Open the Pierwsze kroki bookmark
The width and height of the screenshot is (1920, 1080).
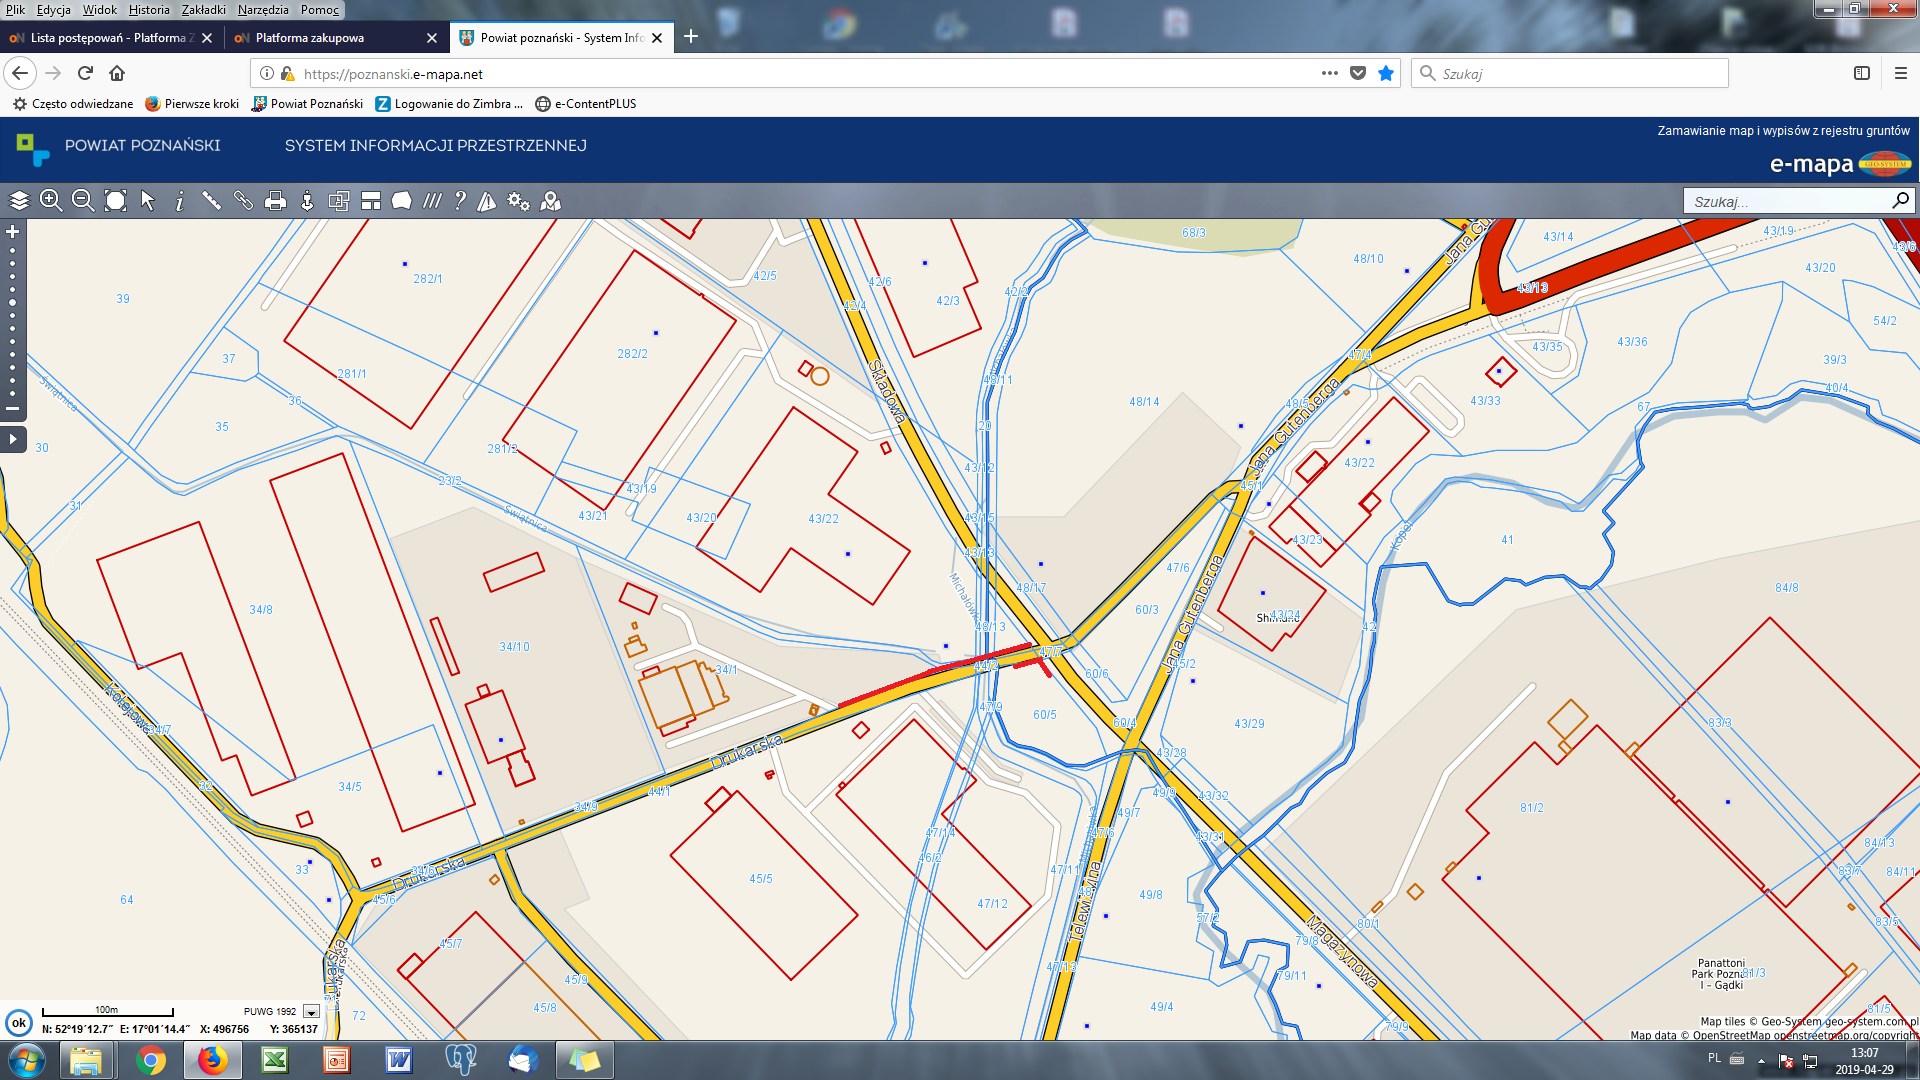pyautogui.click(x=192, y=104)
